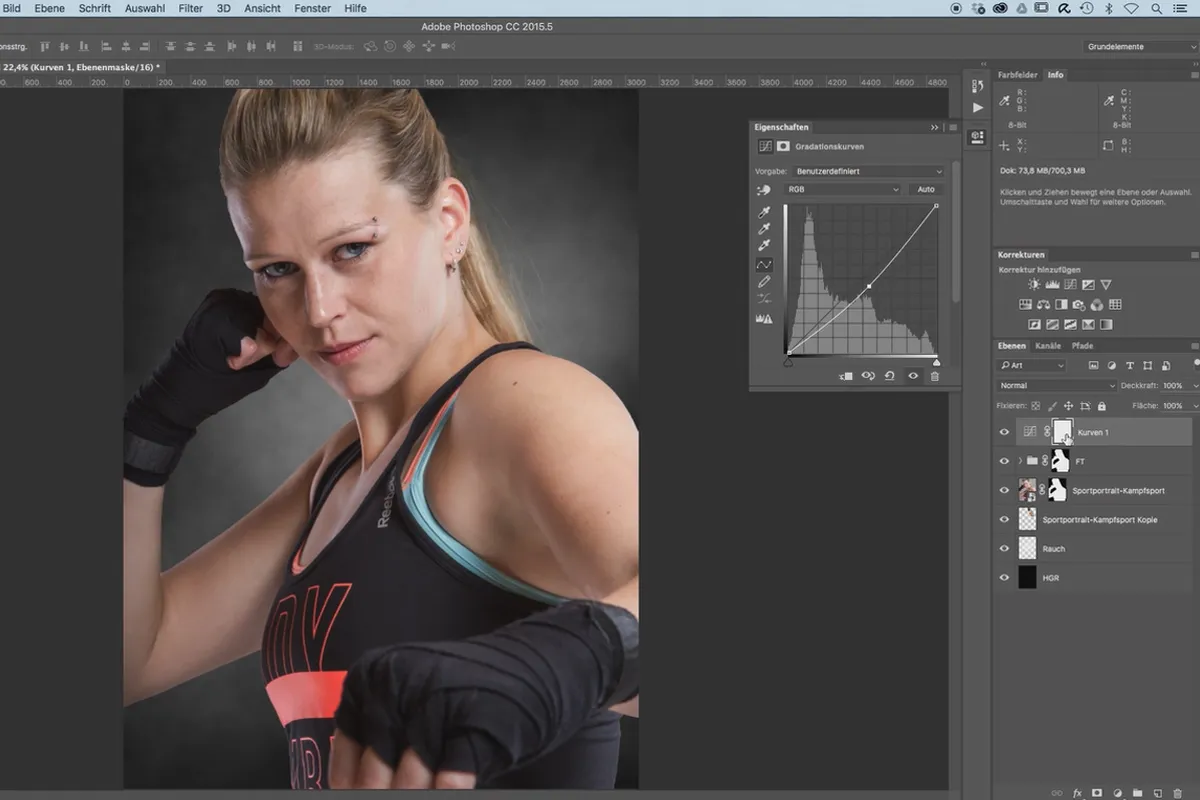Open the RGB channel dropdown

coord(842,189)
